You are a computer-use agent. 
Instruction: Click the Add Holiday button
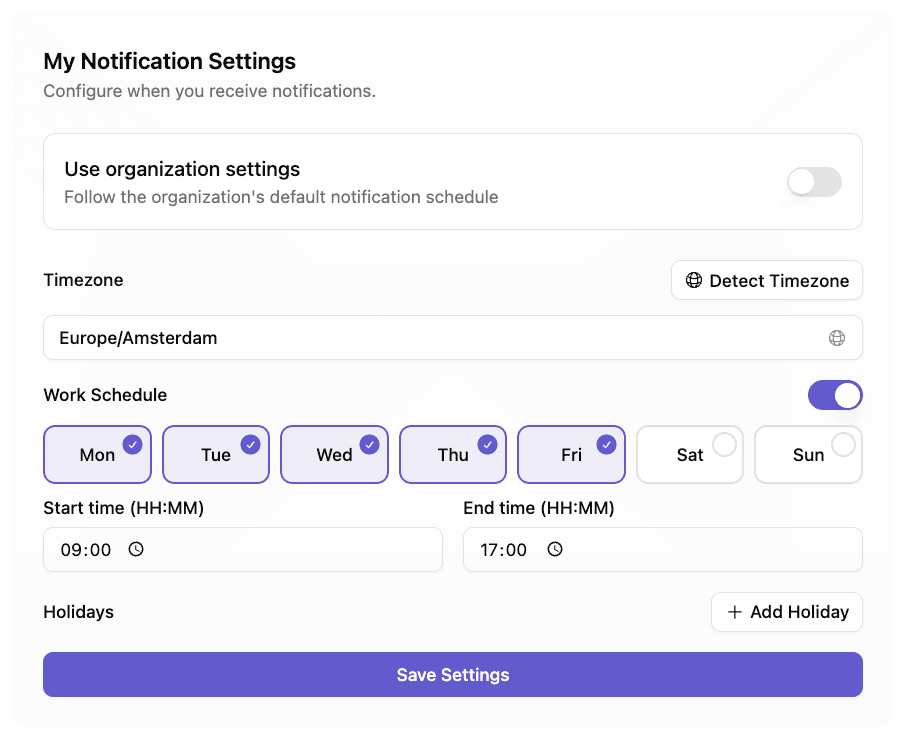(787, 611)
